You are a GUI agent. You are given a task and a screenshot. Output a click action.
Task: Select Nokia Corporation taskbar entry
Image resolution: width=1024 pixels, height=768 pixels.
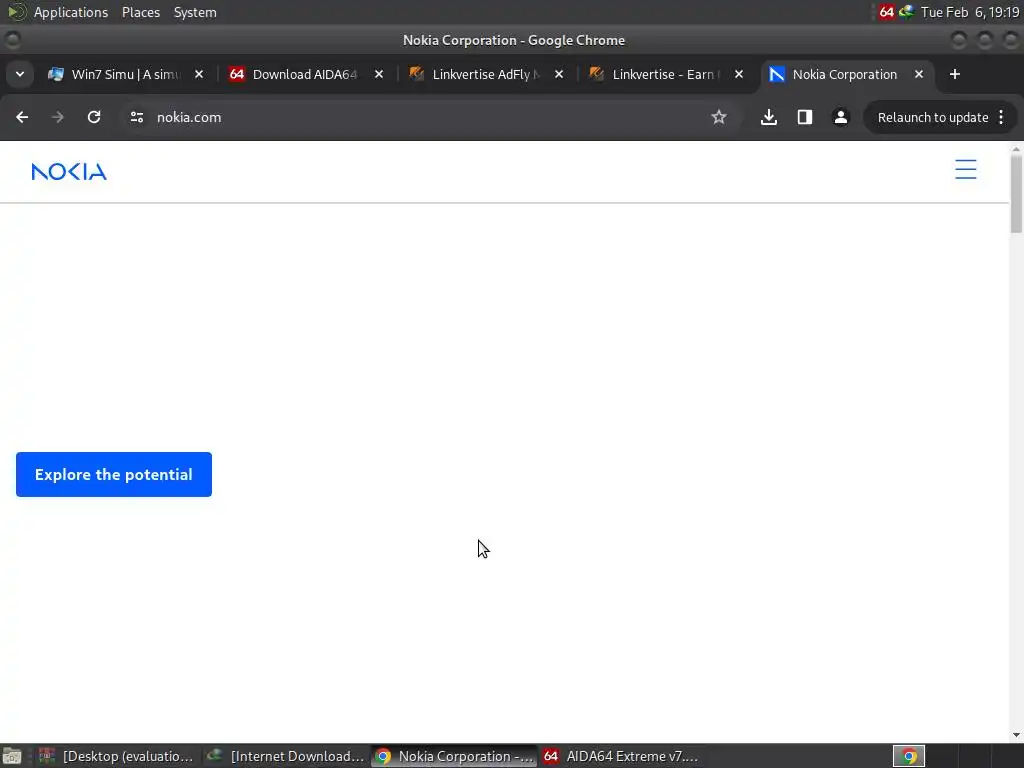tap(455, 756)
